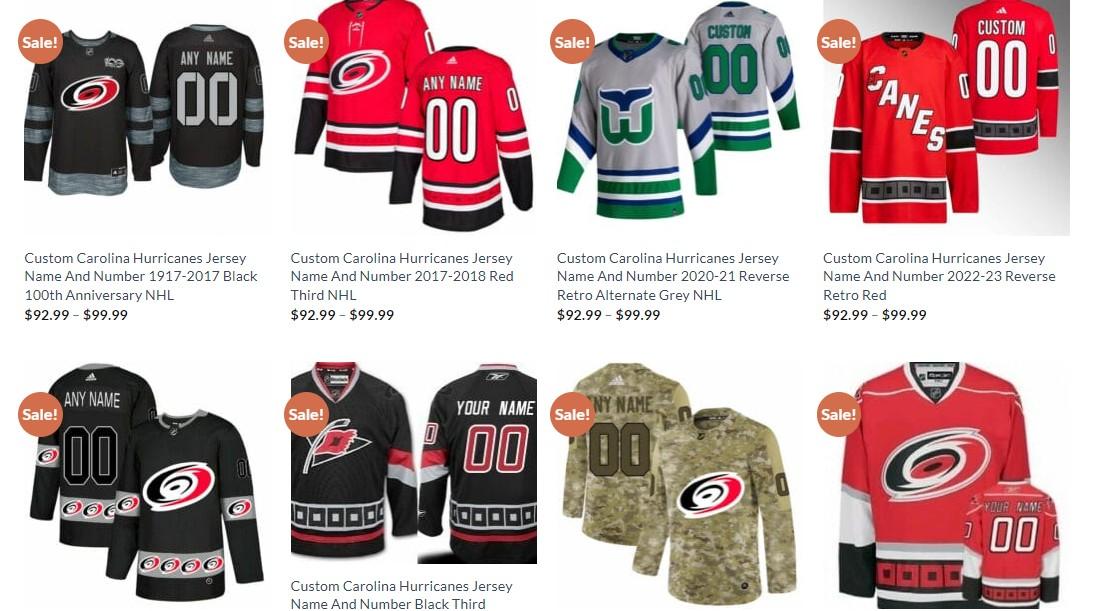The width and height of the screenshot is (1102, 611).
Task: Click Sale badge on red Reebok jersey
Action: pyautogui.click(x=838, y=414)
